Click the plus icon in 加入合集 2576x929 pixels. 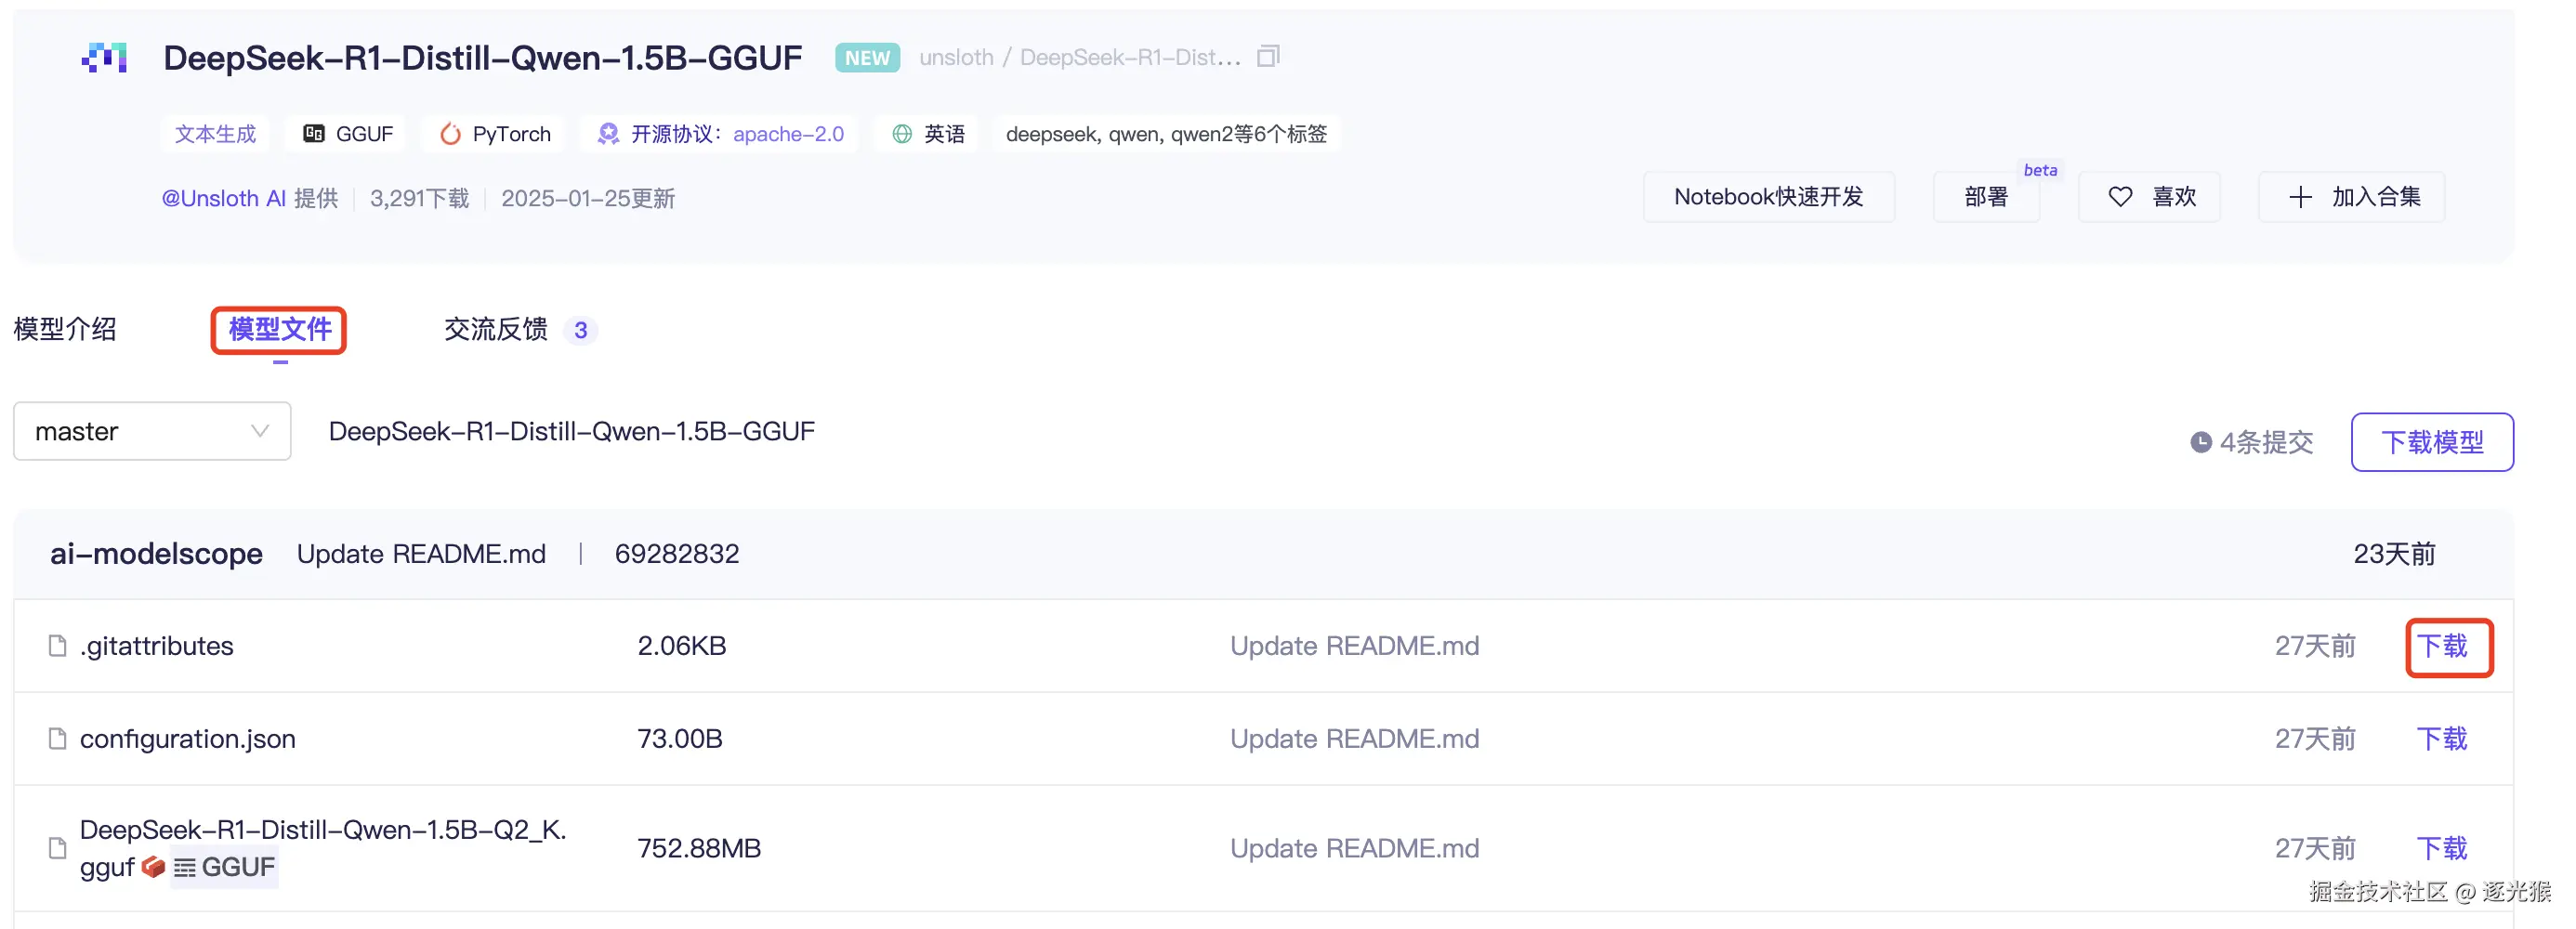[2300, 197]
